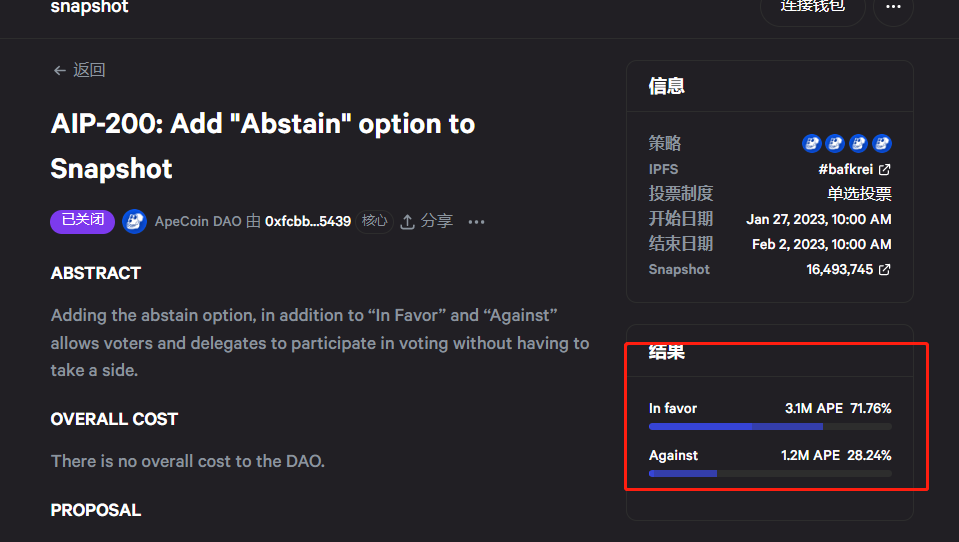Click the In favor result progress bar
The height and width of the screenshot is (542, 959).
click(x=769, y=426)
